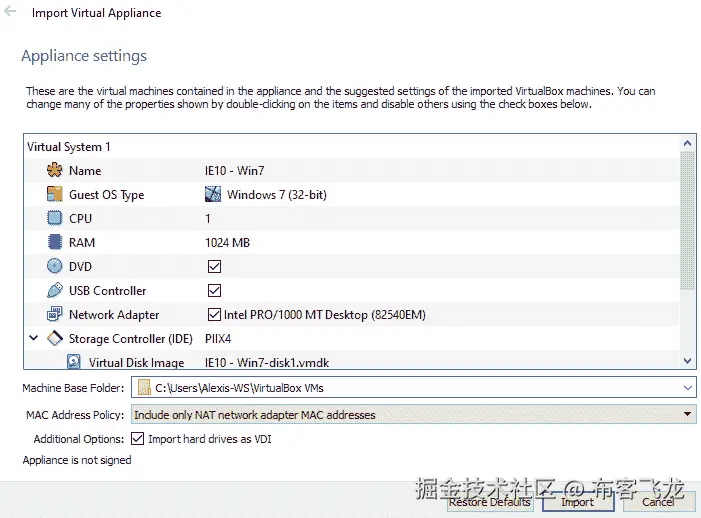The height and width of the screenshot is (518, 701).
Task: Toggle the DVD checkbox
Action: pos(214,266)
